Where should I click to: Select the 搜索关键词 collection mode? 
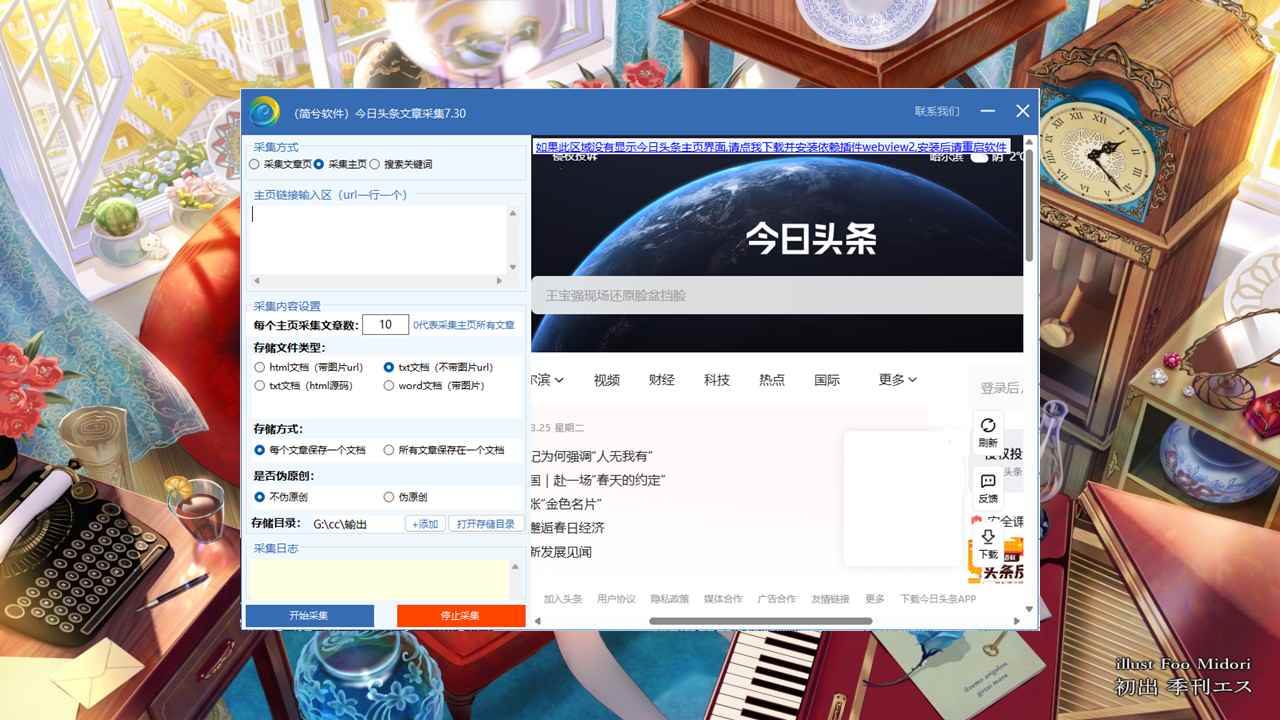(375, 164)
